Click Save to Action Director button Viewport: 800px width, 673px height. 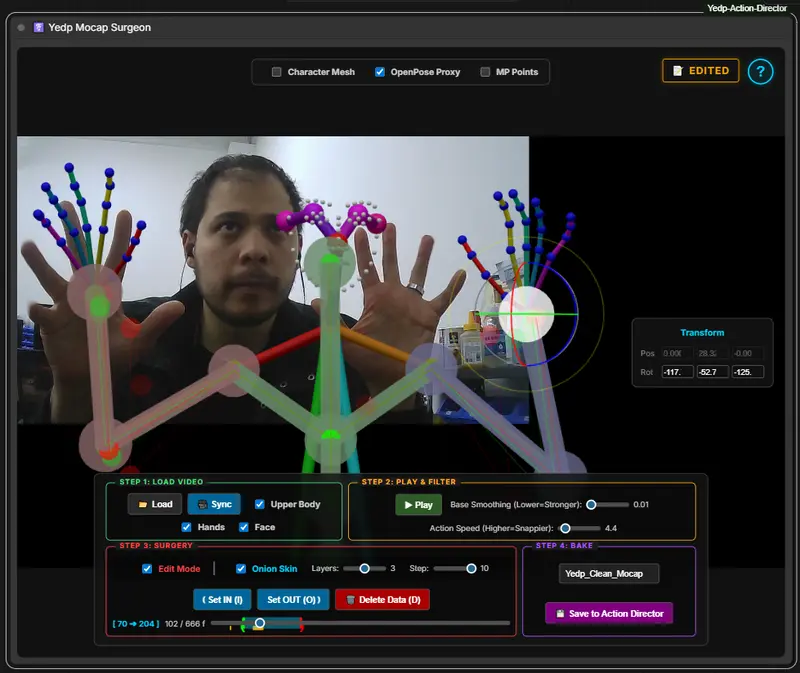(609, 613)
